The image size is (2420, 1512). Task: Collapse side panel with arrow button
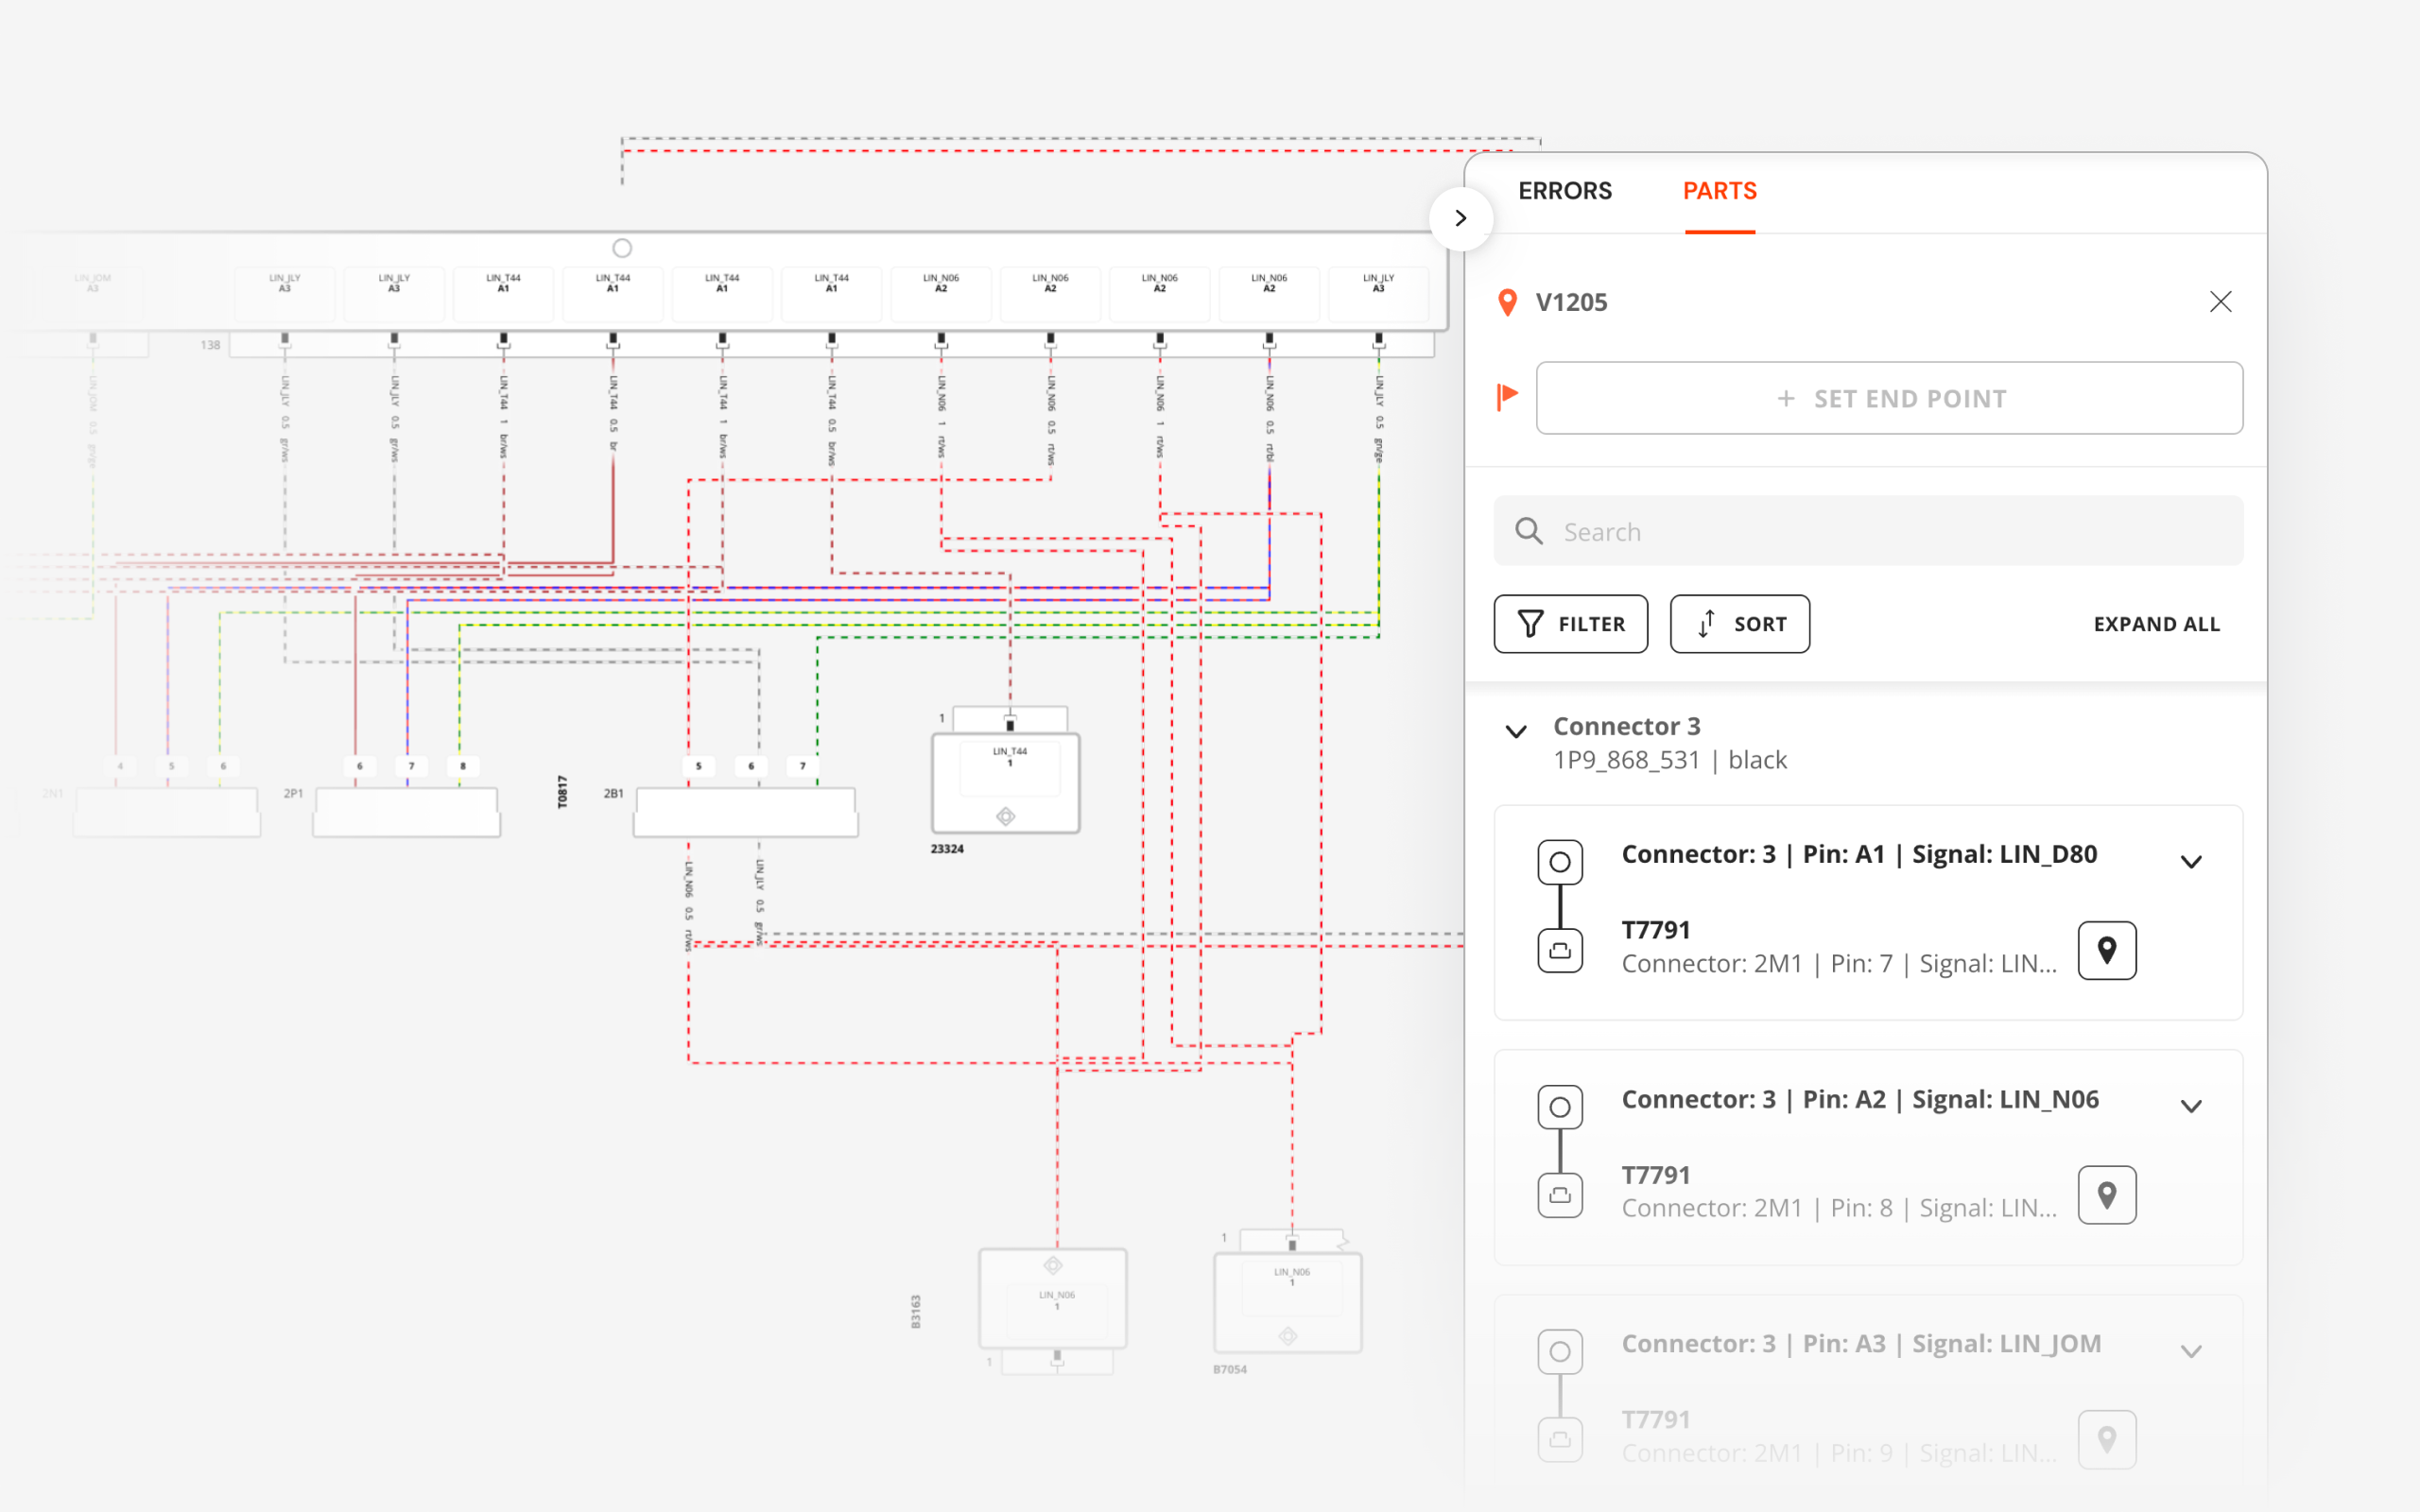pos(1461,218)
